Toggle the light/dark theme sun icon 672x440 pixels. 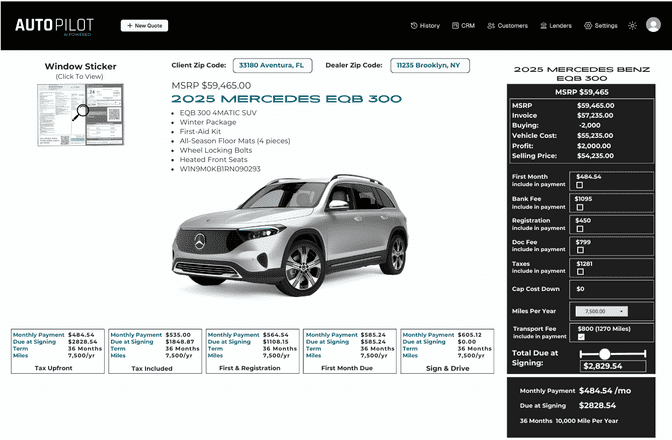click(633, 26)
